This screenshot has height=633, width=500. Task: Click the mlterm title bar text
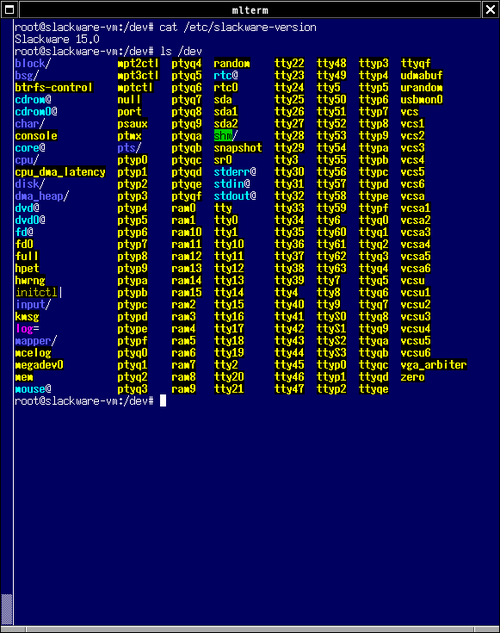click(x=250, y=10)
